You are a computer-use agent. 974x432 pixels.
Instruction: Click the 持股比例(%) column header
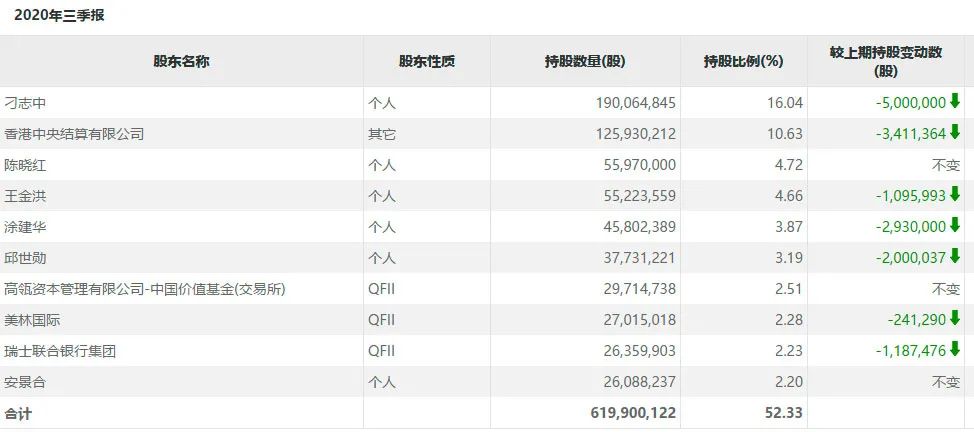coord(743,61)
